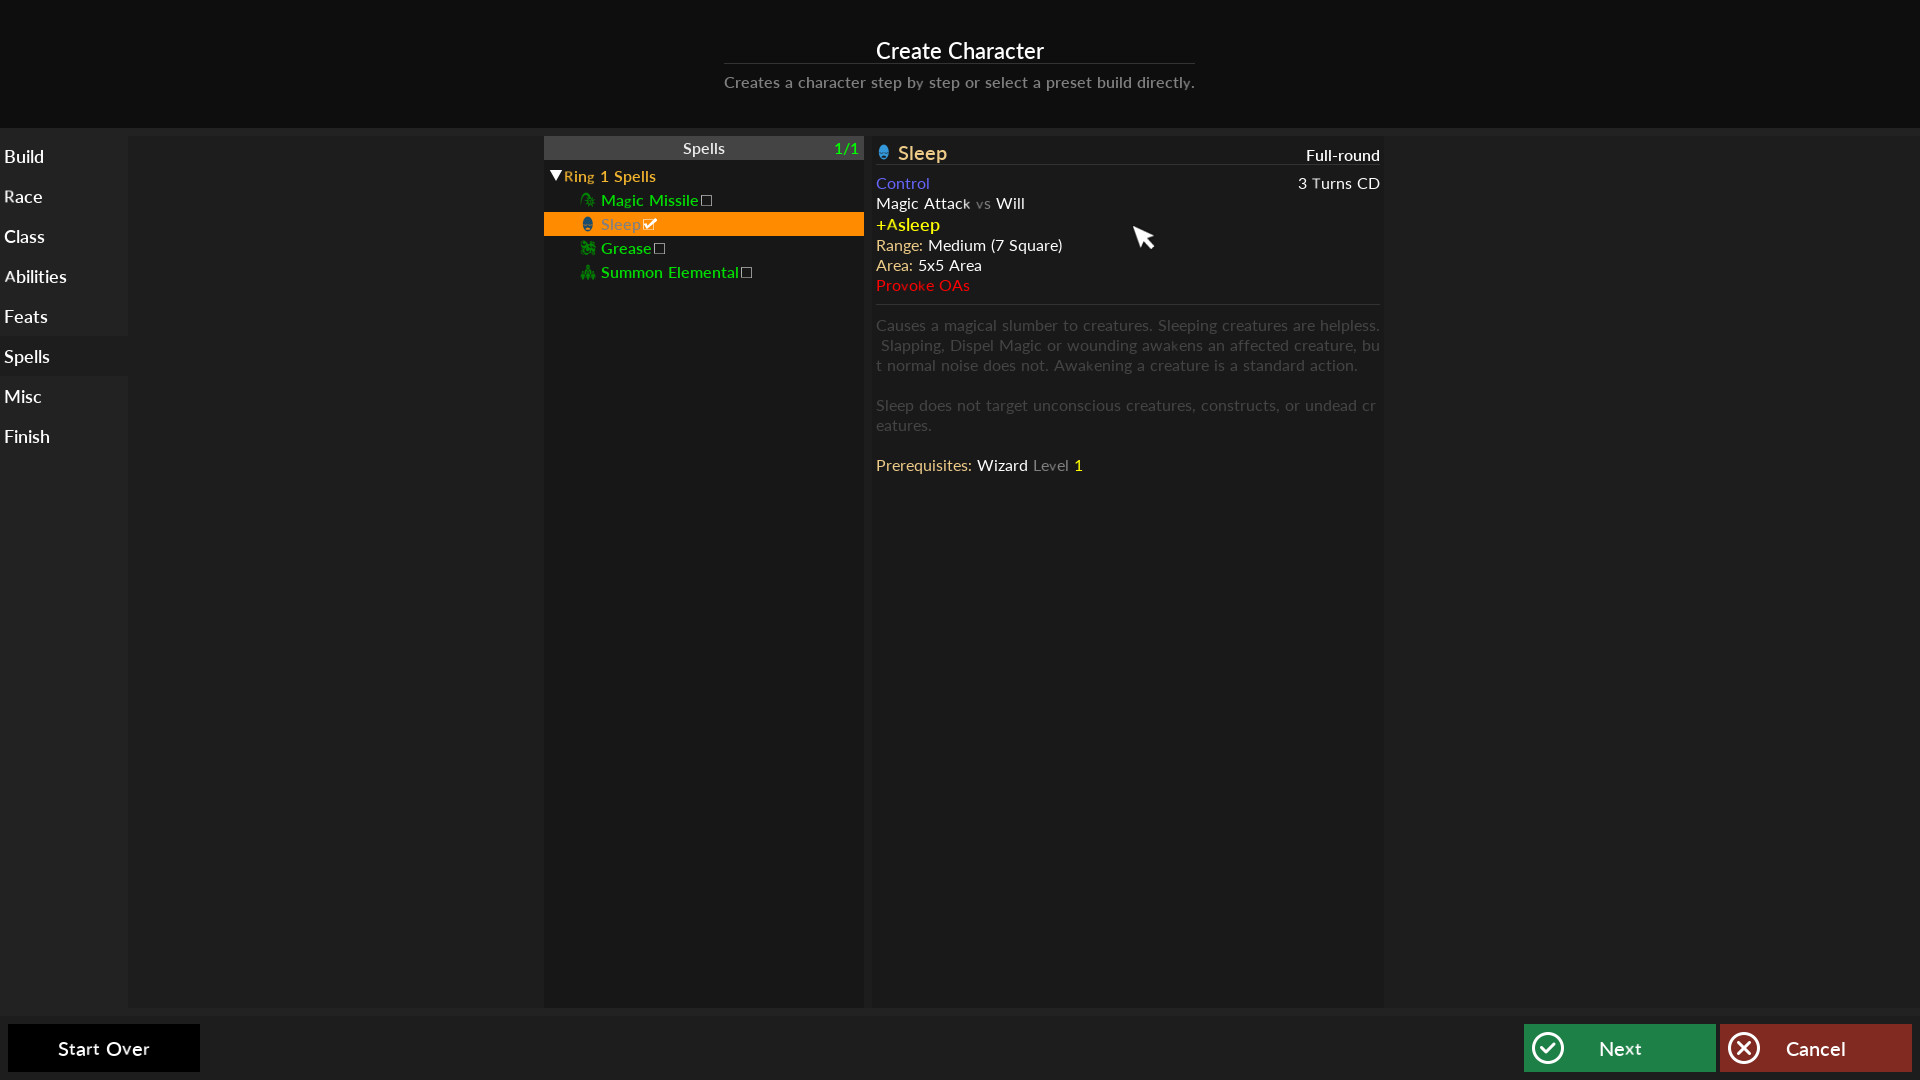
Task: Open the Finish step
Action: [27, 436]
